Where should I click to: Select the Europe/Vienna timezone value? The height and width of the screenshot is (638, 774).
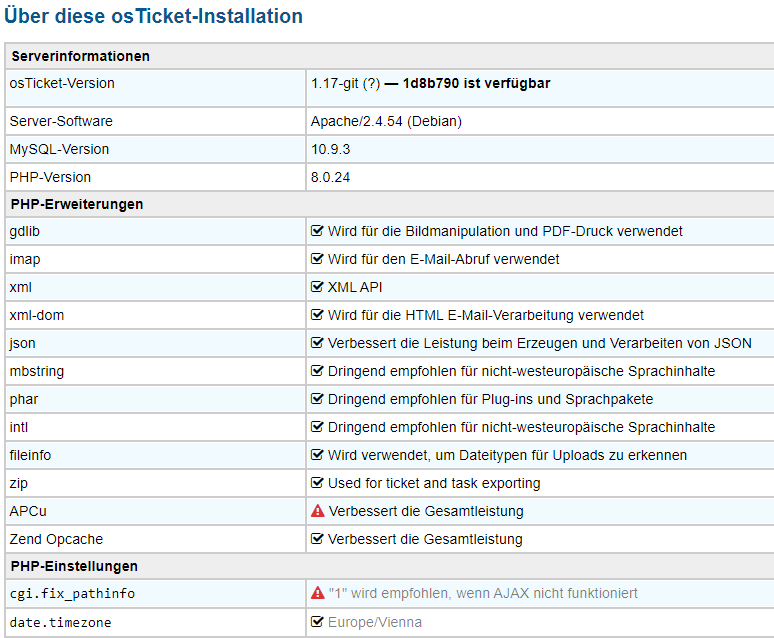[x=375, y=622]
